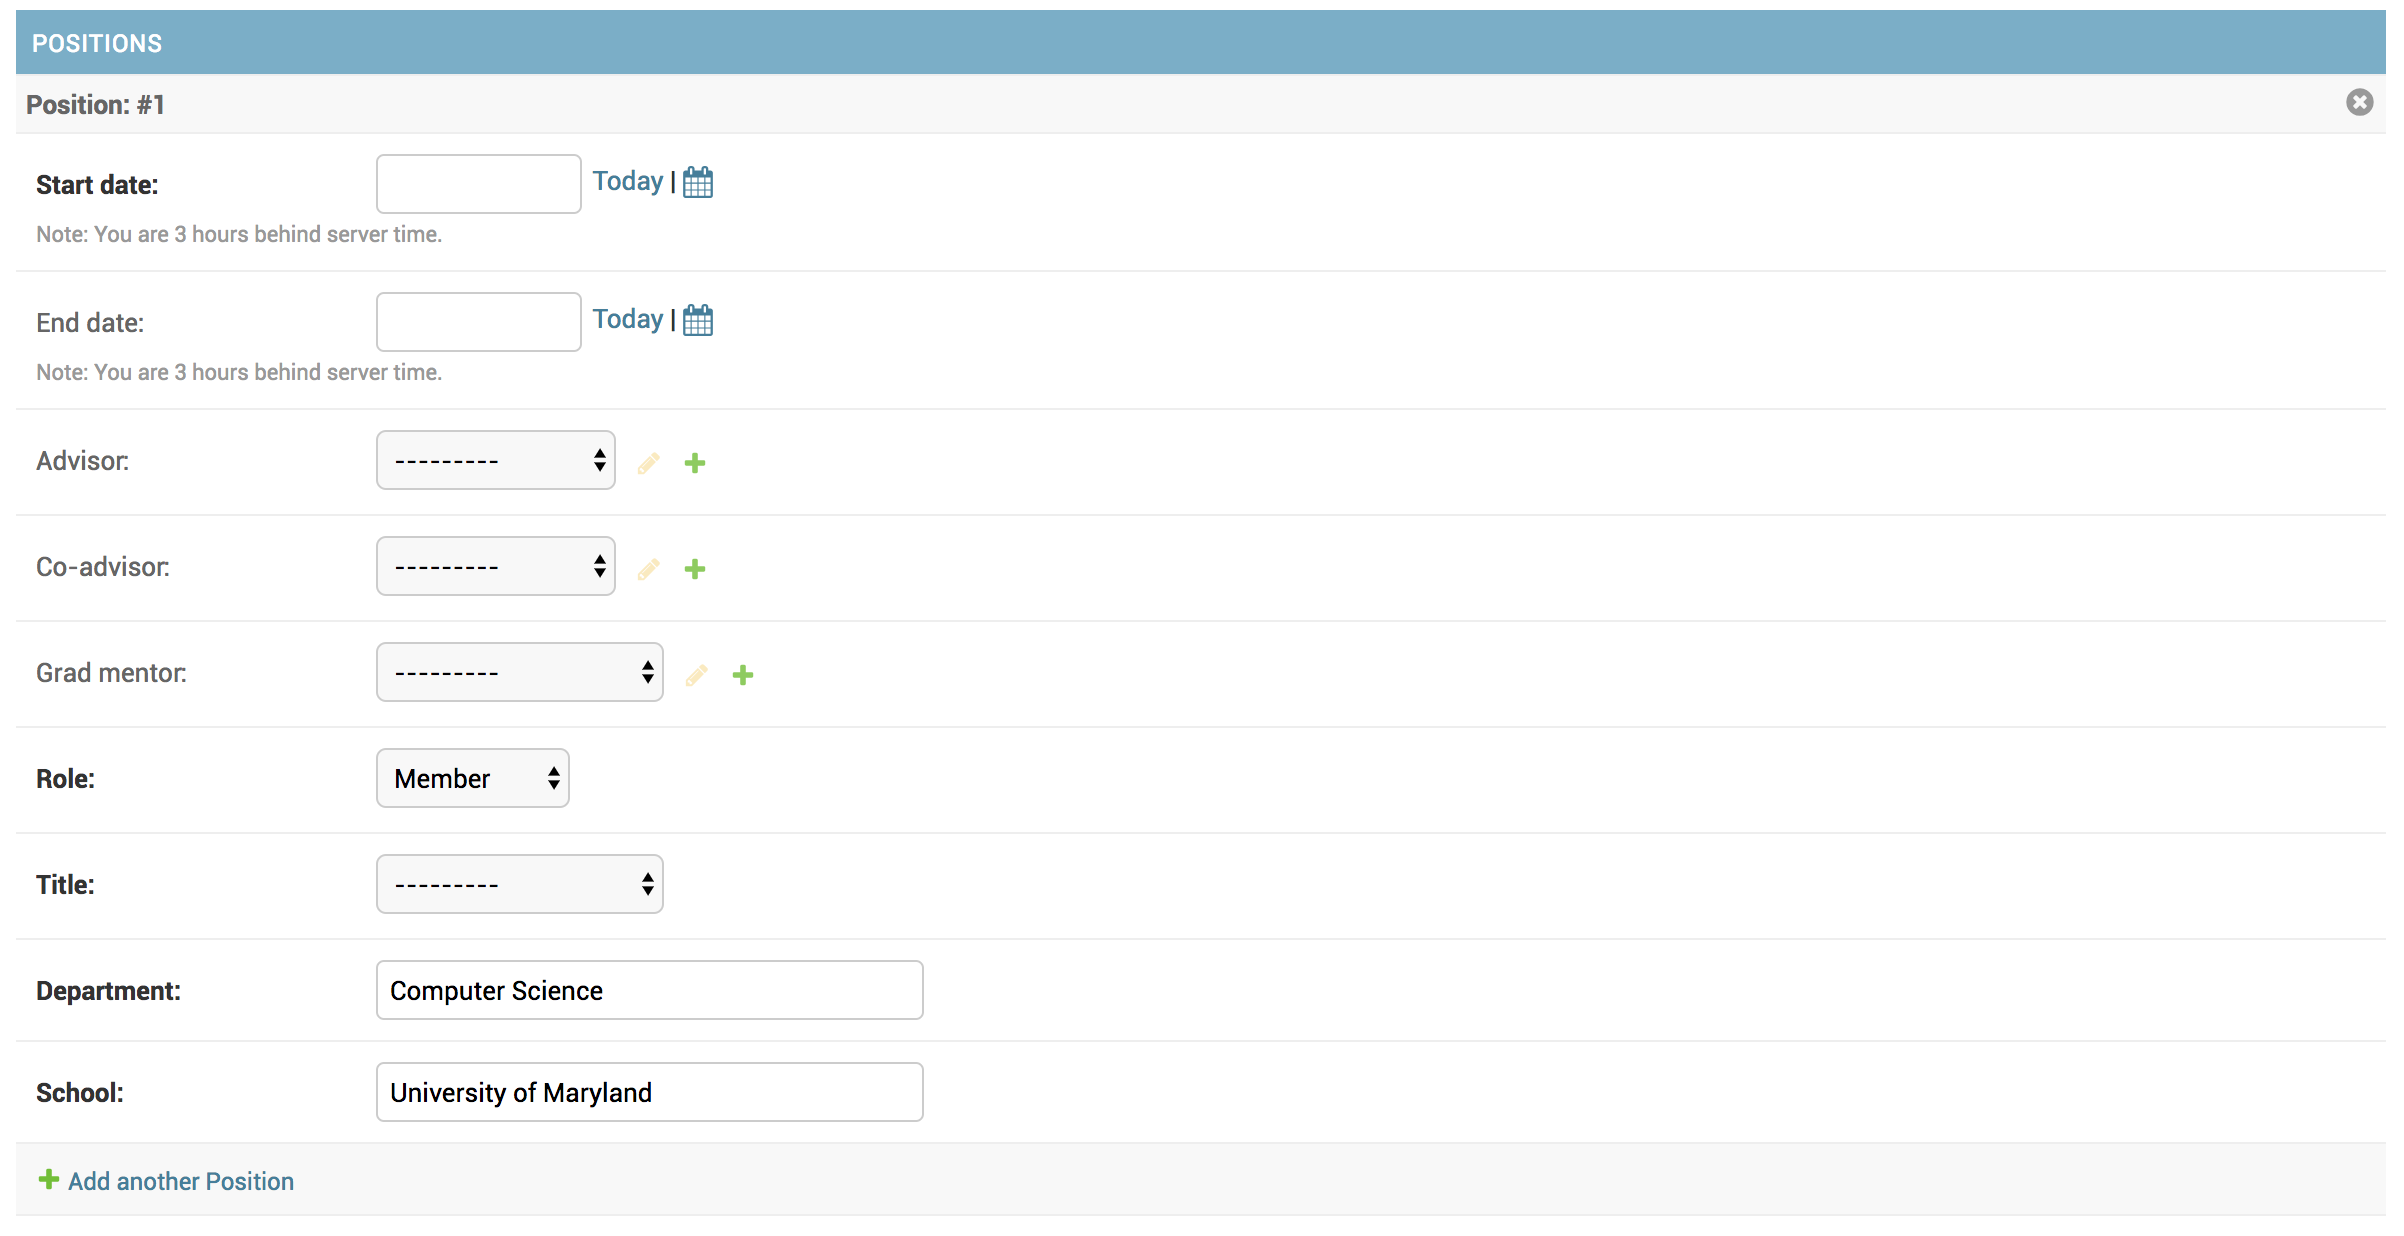Click Today link next to Start date
This screenshot has height=1236, width=2404.
[x=627, y=181]
